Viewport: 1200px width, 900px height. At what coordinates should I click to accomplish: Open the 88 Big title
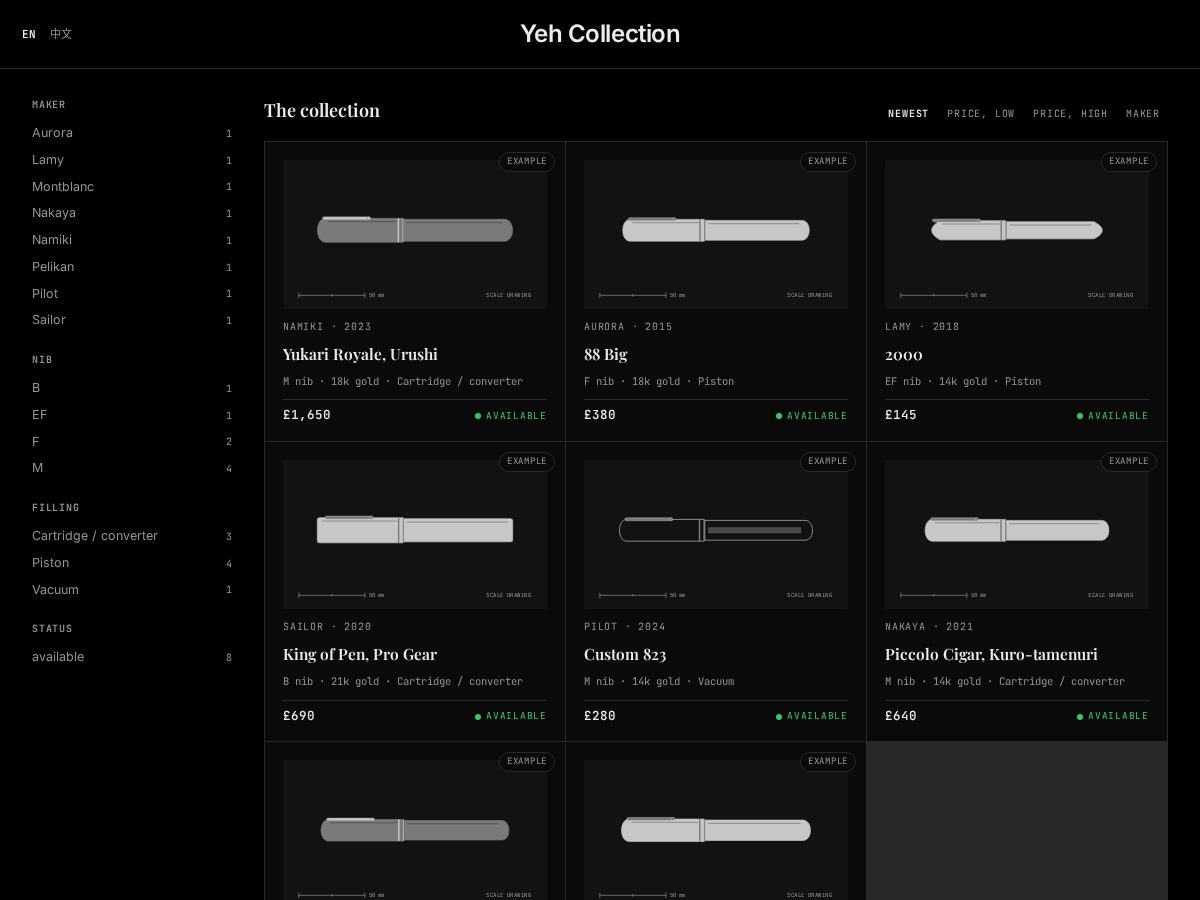606,354
